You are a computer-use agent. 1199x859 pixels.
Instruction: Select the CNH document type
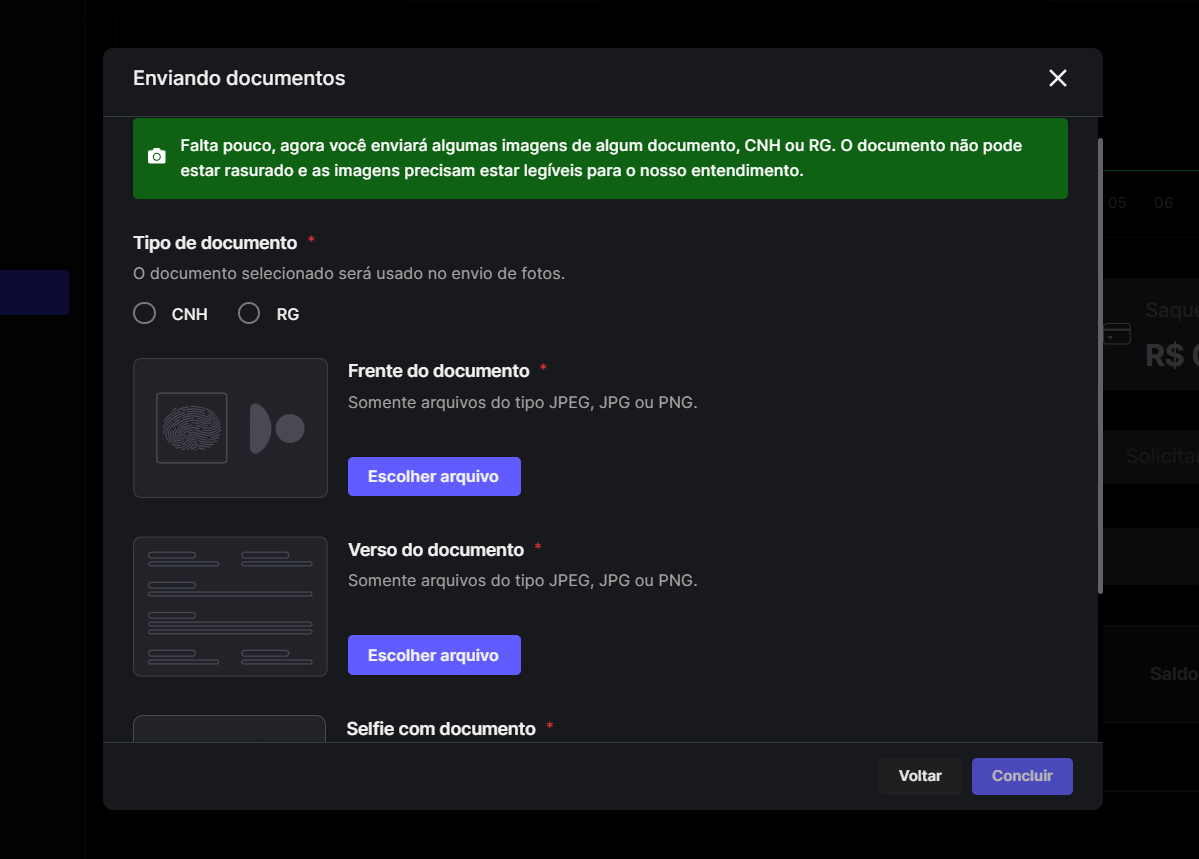click(145, 314)
